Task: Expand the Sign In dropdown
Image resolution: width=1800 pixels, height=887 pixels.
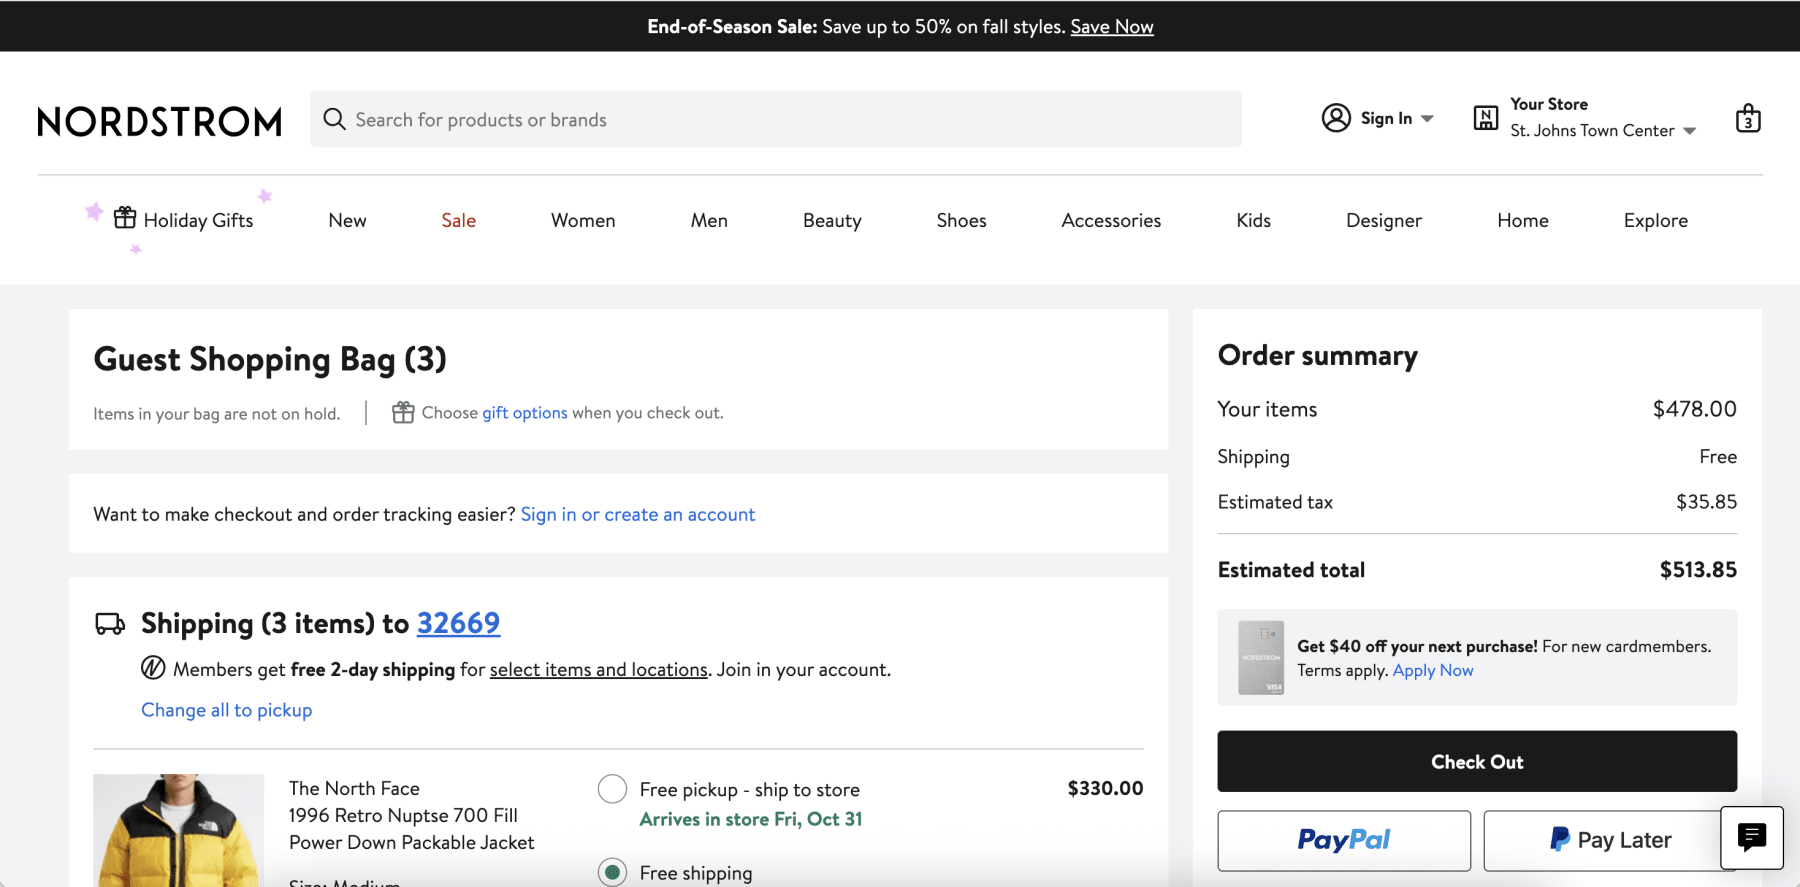Action: [x=1427, y=119]
